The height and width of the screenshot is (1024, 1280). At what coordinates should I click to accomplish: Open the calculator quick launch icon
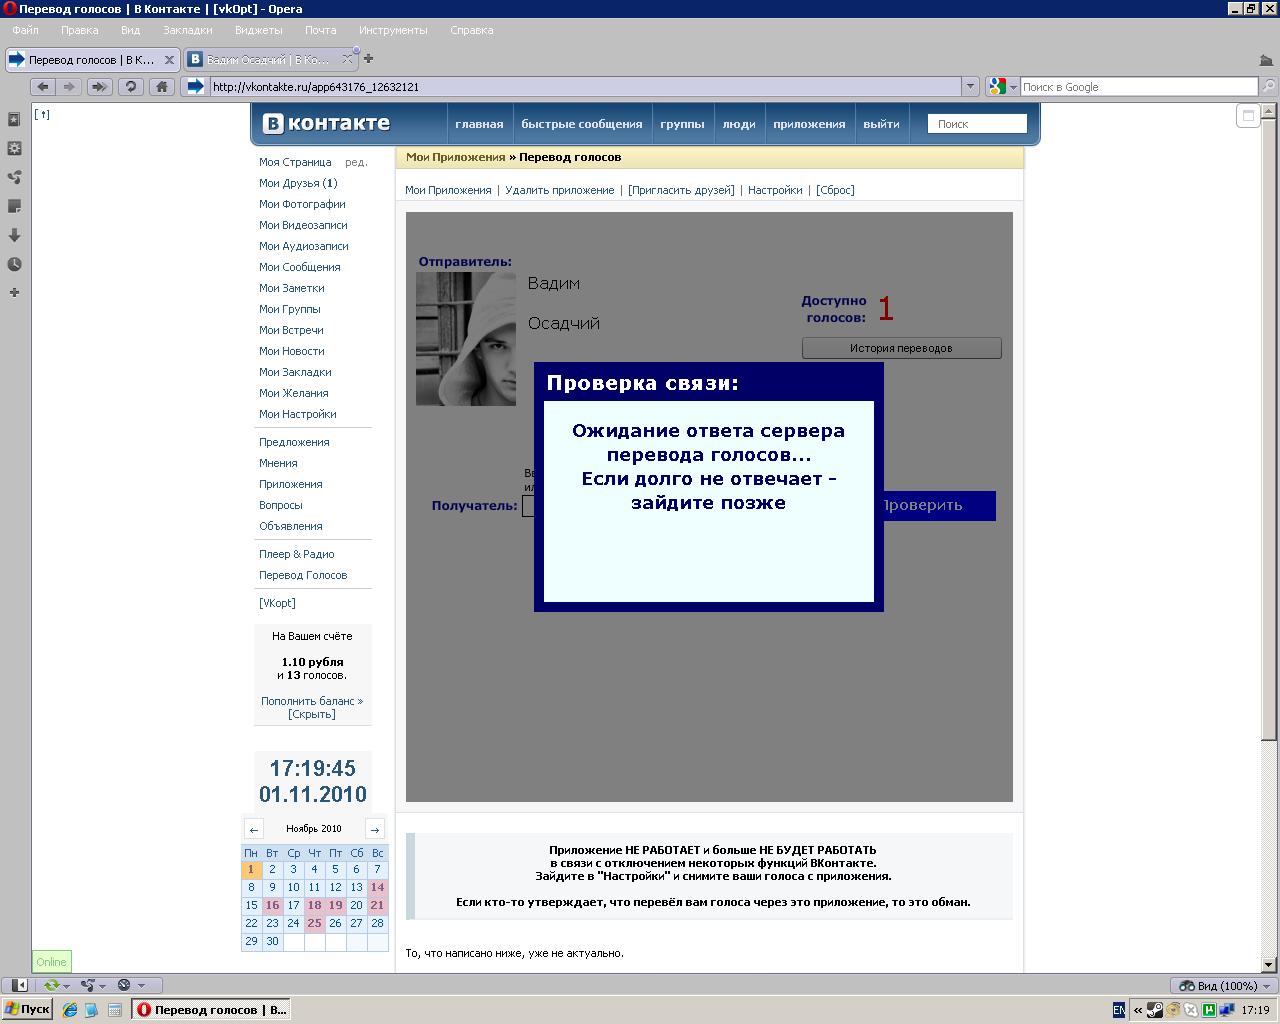(x=114, y=1010)
